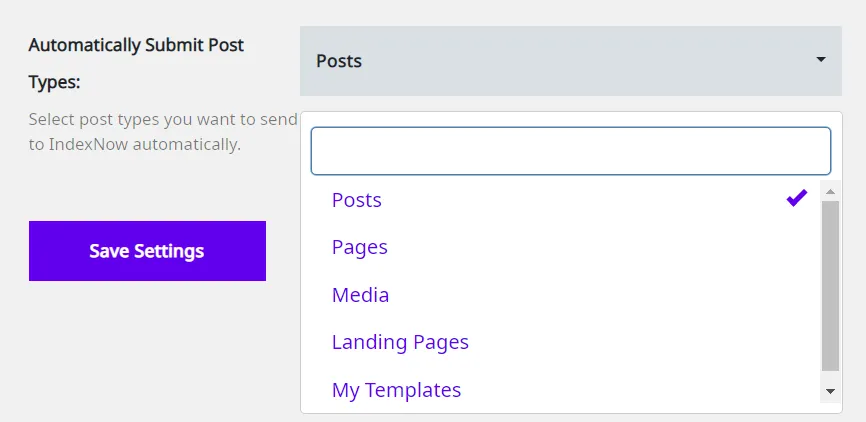Click the grey scrollbar thumb in options list
Screen dimensions: 866x422
(x=830, y=286)
